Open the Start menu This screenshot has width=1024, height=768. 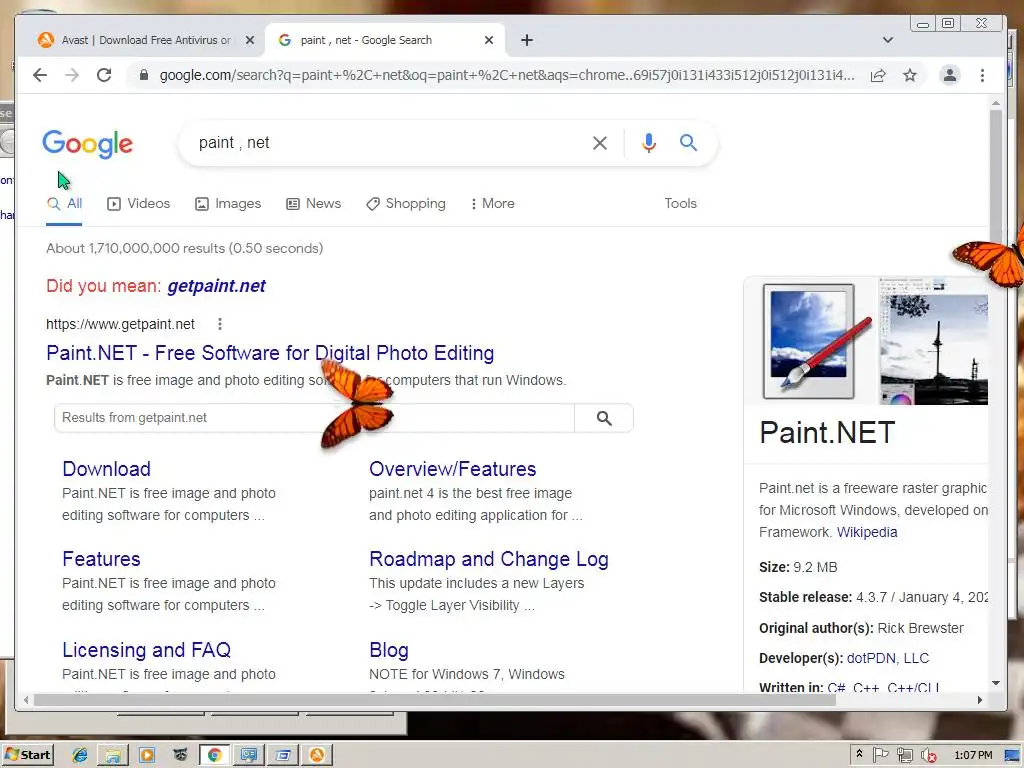(27, 755)
